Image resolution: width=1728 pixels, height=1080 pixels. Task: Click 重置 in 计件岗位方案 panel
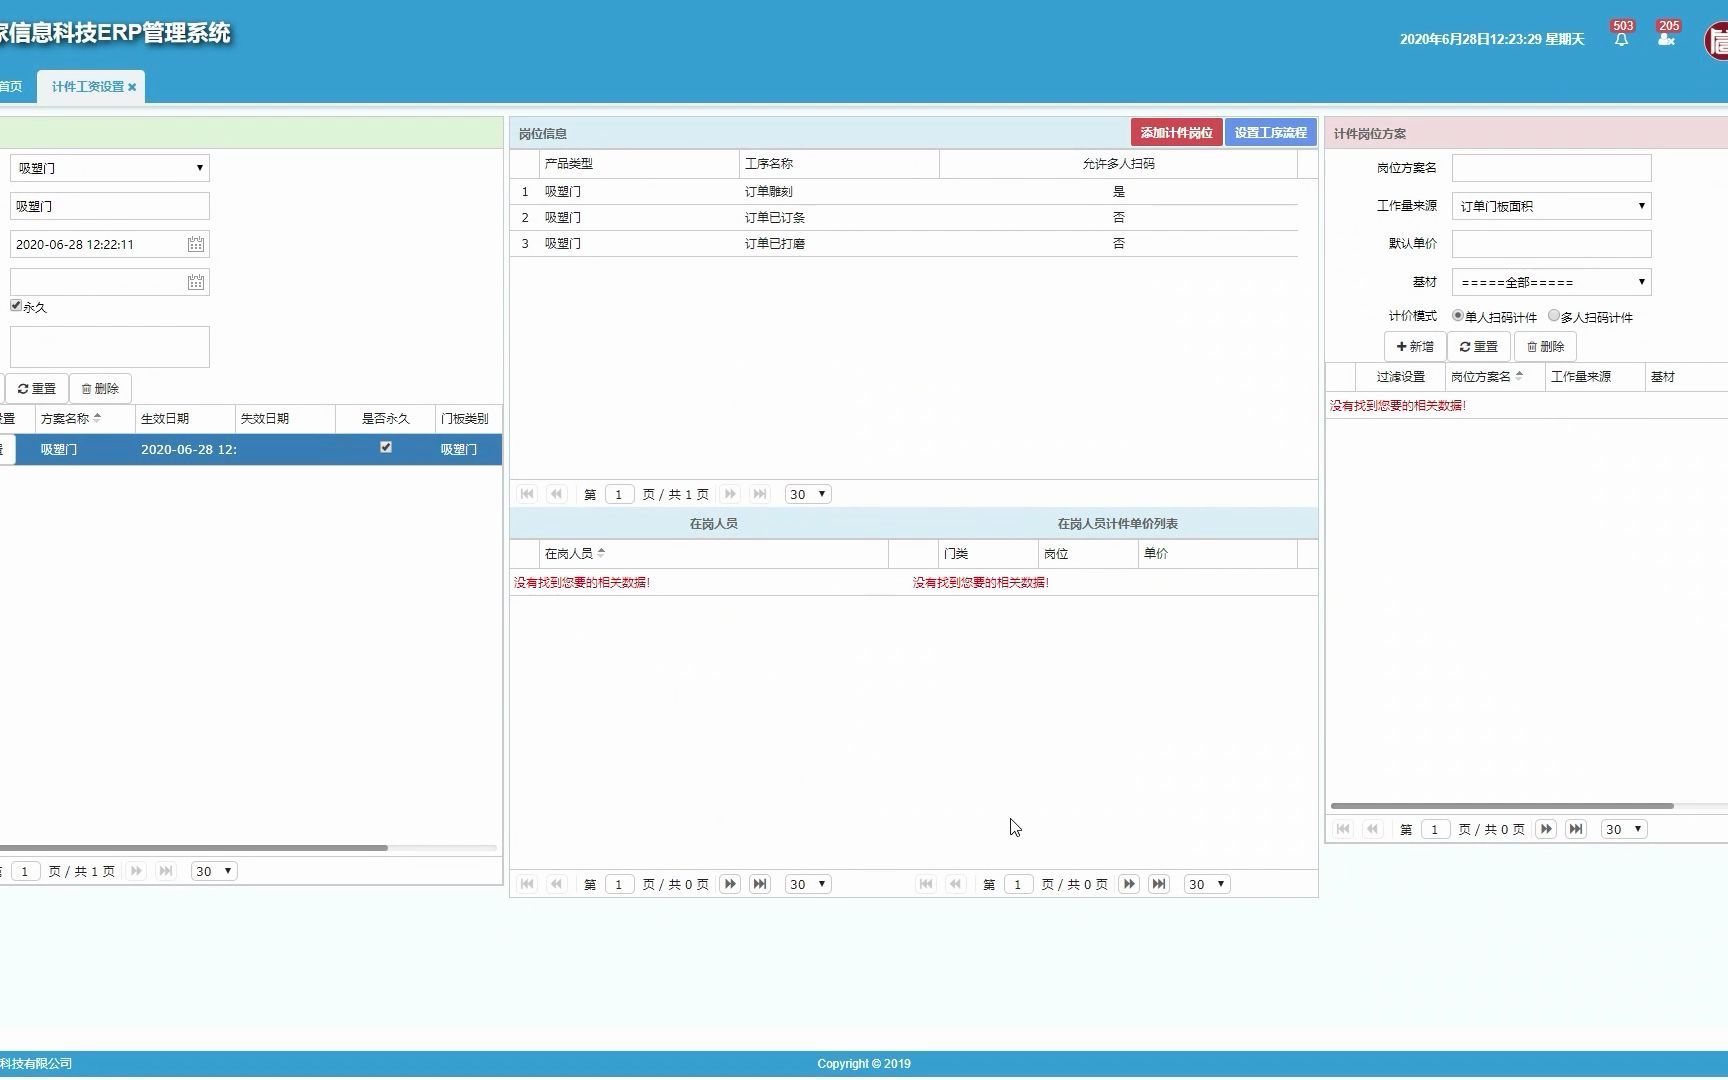pos(1479,347)
